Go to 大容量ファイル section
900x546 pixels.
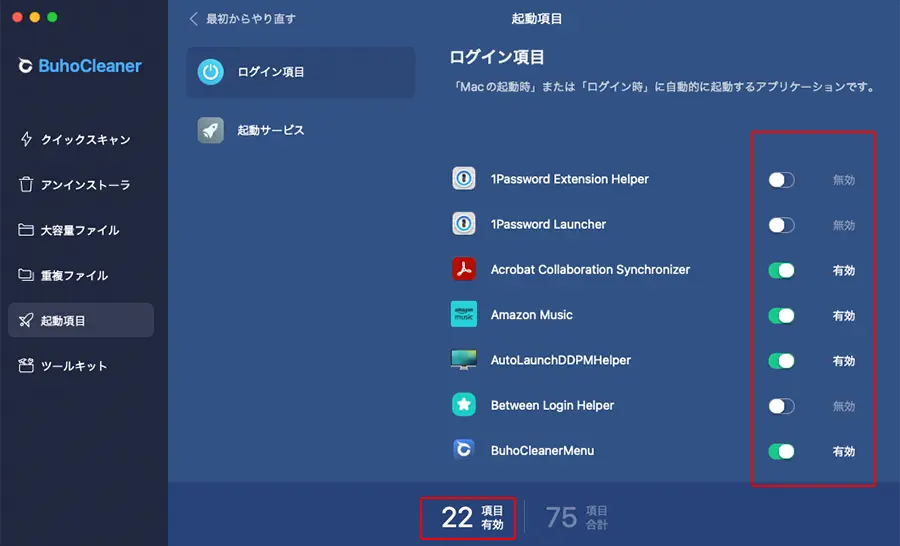pos(81,230)
